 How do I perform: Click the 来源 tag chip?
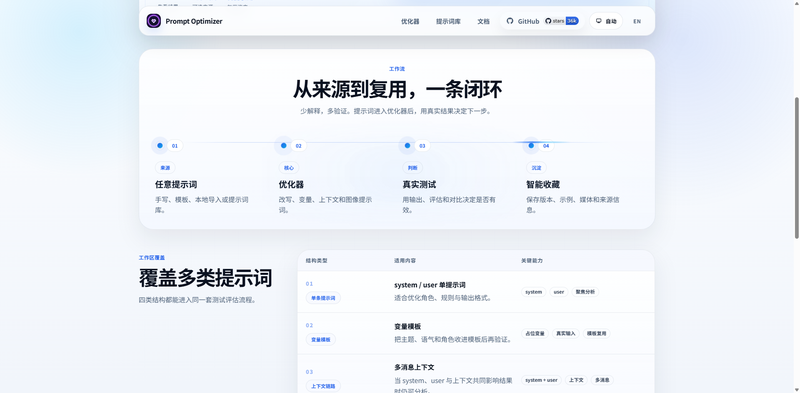tap(165, 167)
